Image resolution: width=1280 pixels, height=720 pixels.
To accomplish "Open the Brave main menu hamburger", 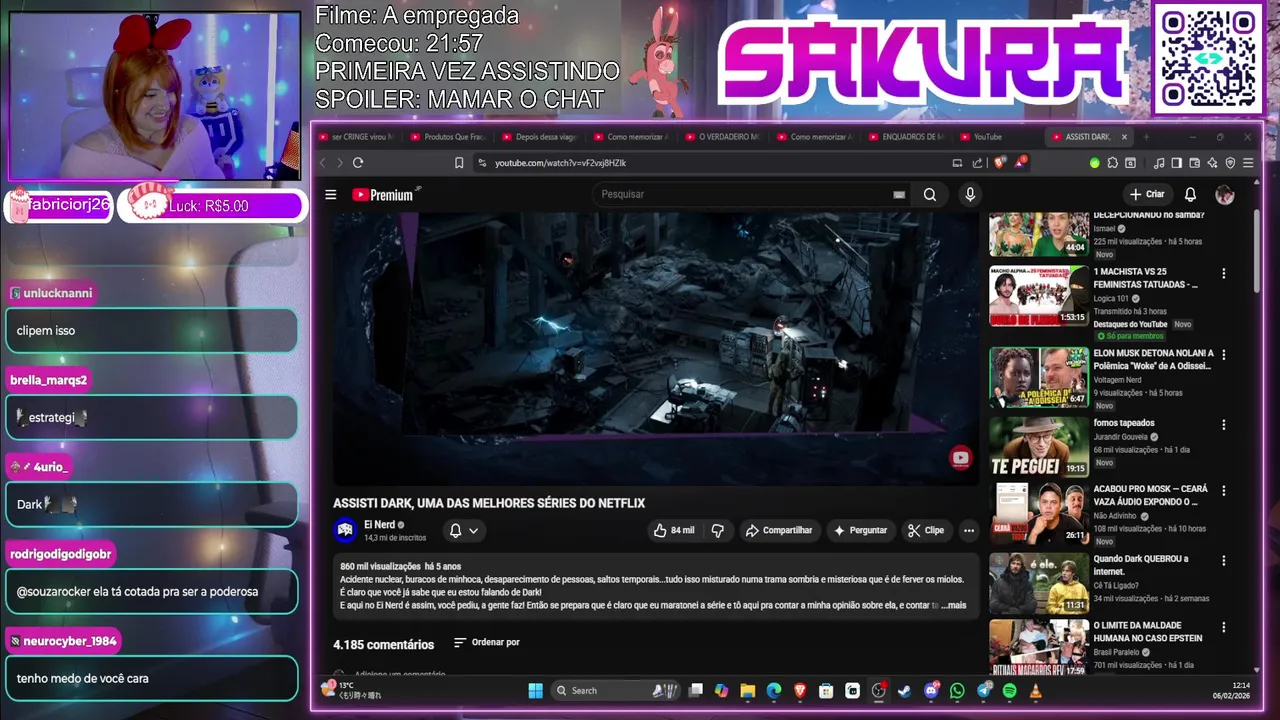I will click(1248, 163).
